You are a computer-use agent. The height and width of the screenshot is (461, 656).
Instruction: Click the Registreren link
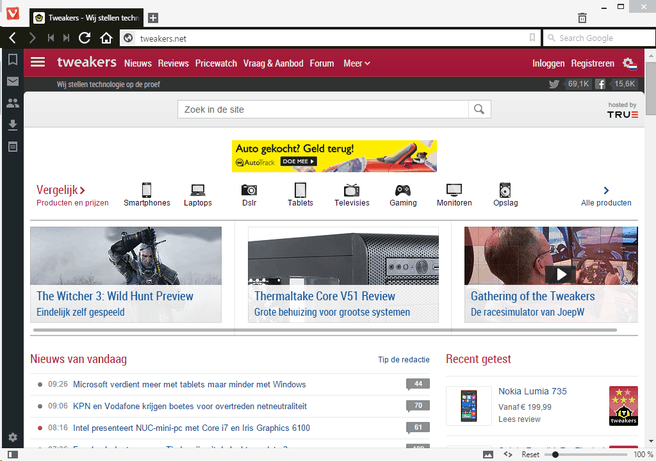(592, 64)
